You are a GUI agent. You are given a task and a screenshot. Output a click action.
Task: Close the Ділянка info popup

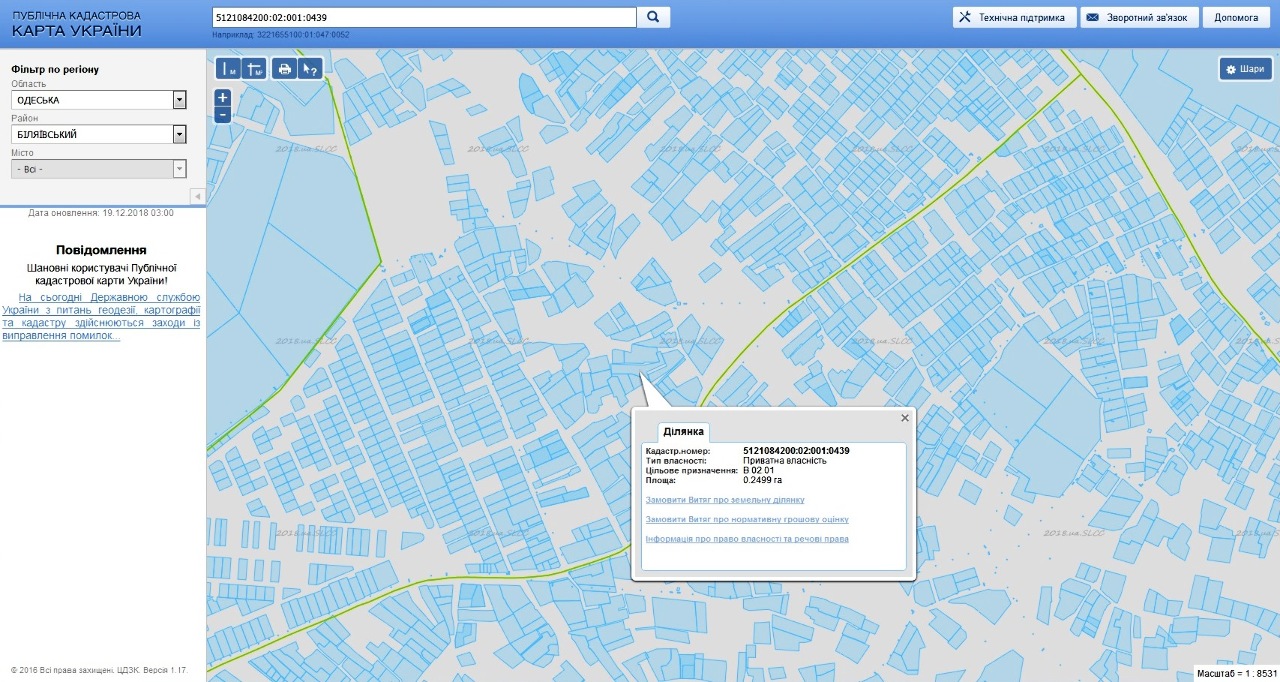[x=905, y=418]
